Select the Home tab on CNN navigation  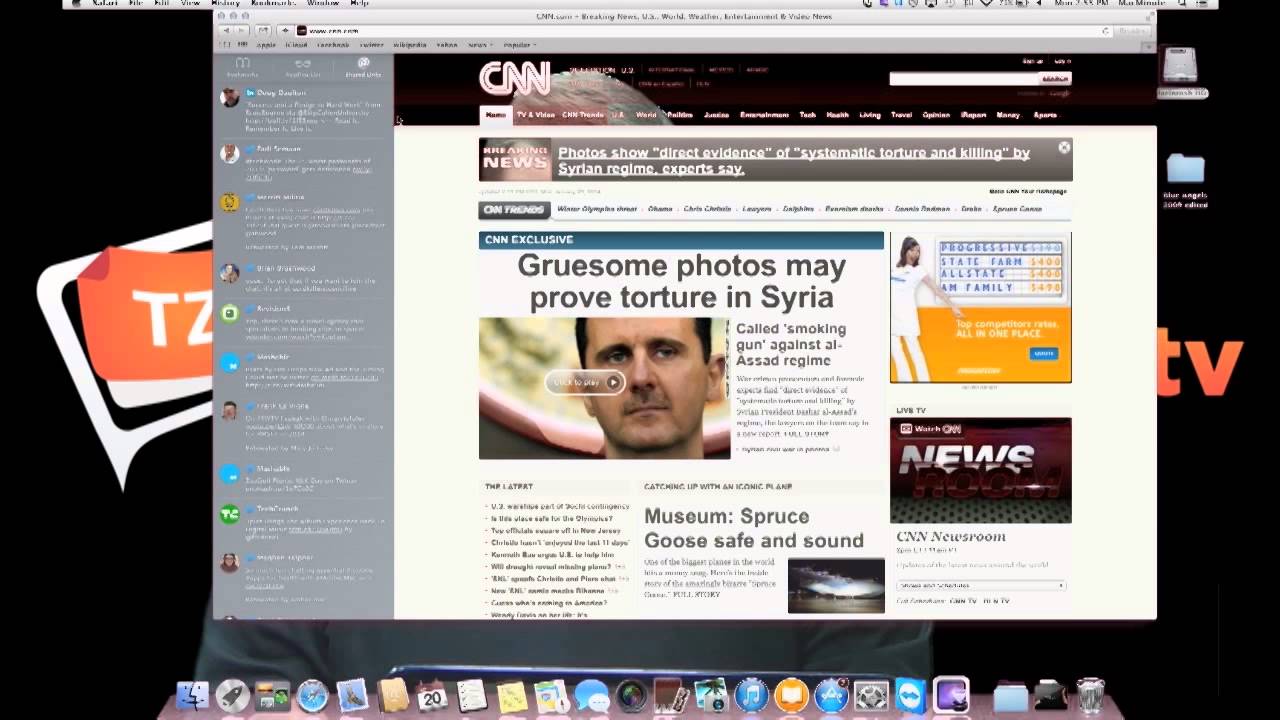tap(495, 115)
